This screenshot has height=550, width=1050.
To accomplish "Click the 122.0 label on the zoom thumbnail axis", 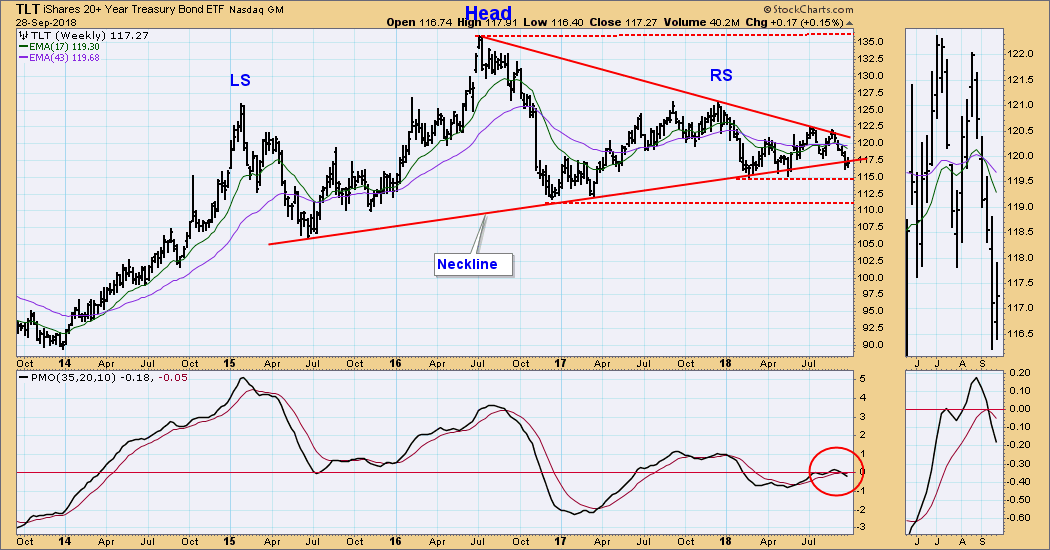I will pyautogui.click(x=1021, y=54).
